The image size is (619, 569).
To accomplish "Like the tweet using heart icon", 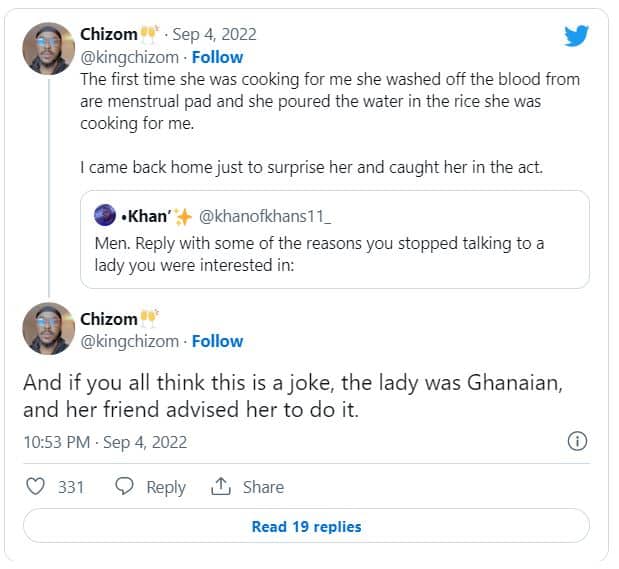I will click(x=36, y=487).
